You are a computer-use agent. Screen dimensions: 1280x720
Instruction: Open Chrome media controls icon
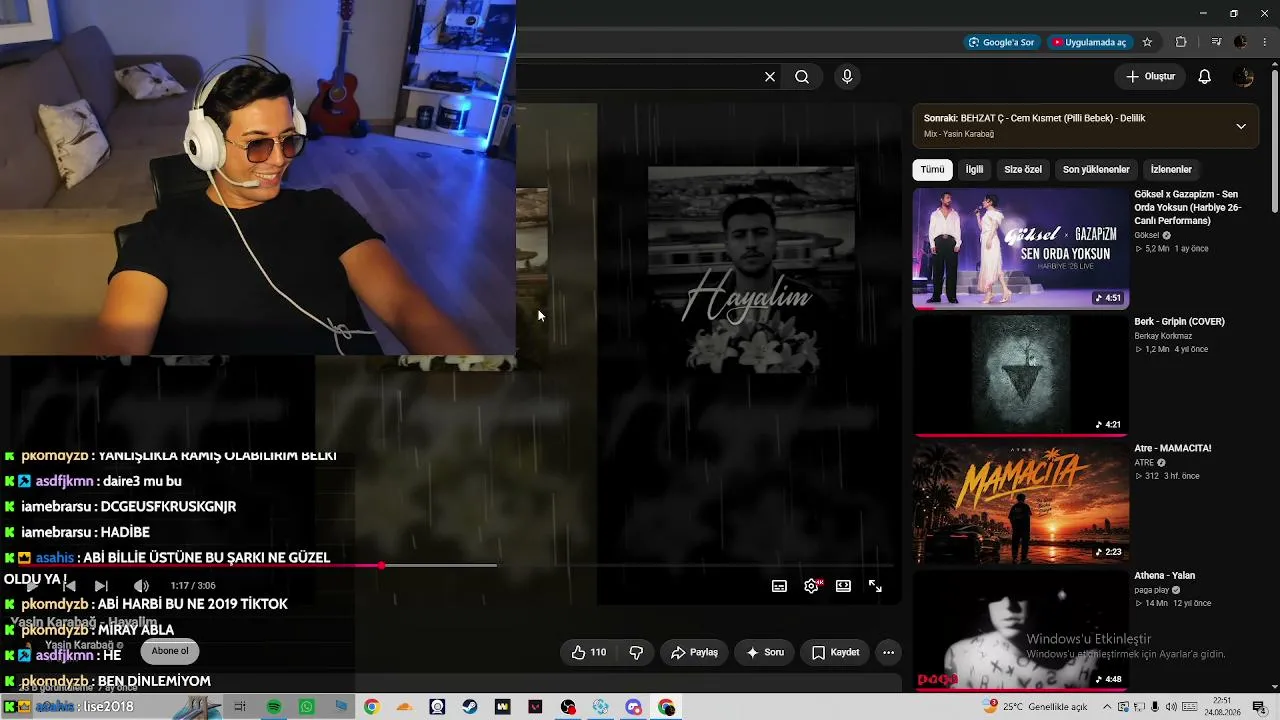pyautogui.click(x=1216, y=42)
